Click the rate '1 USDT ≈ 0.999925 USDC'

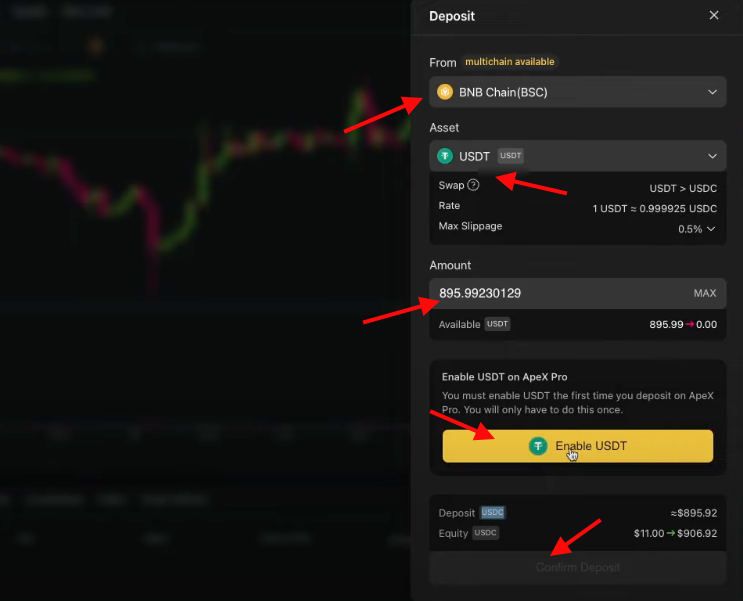point(654,209)
